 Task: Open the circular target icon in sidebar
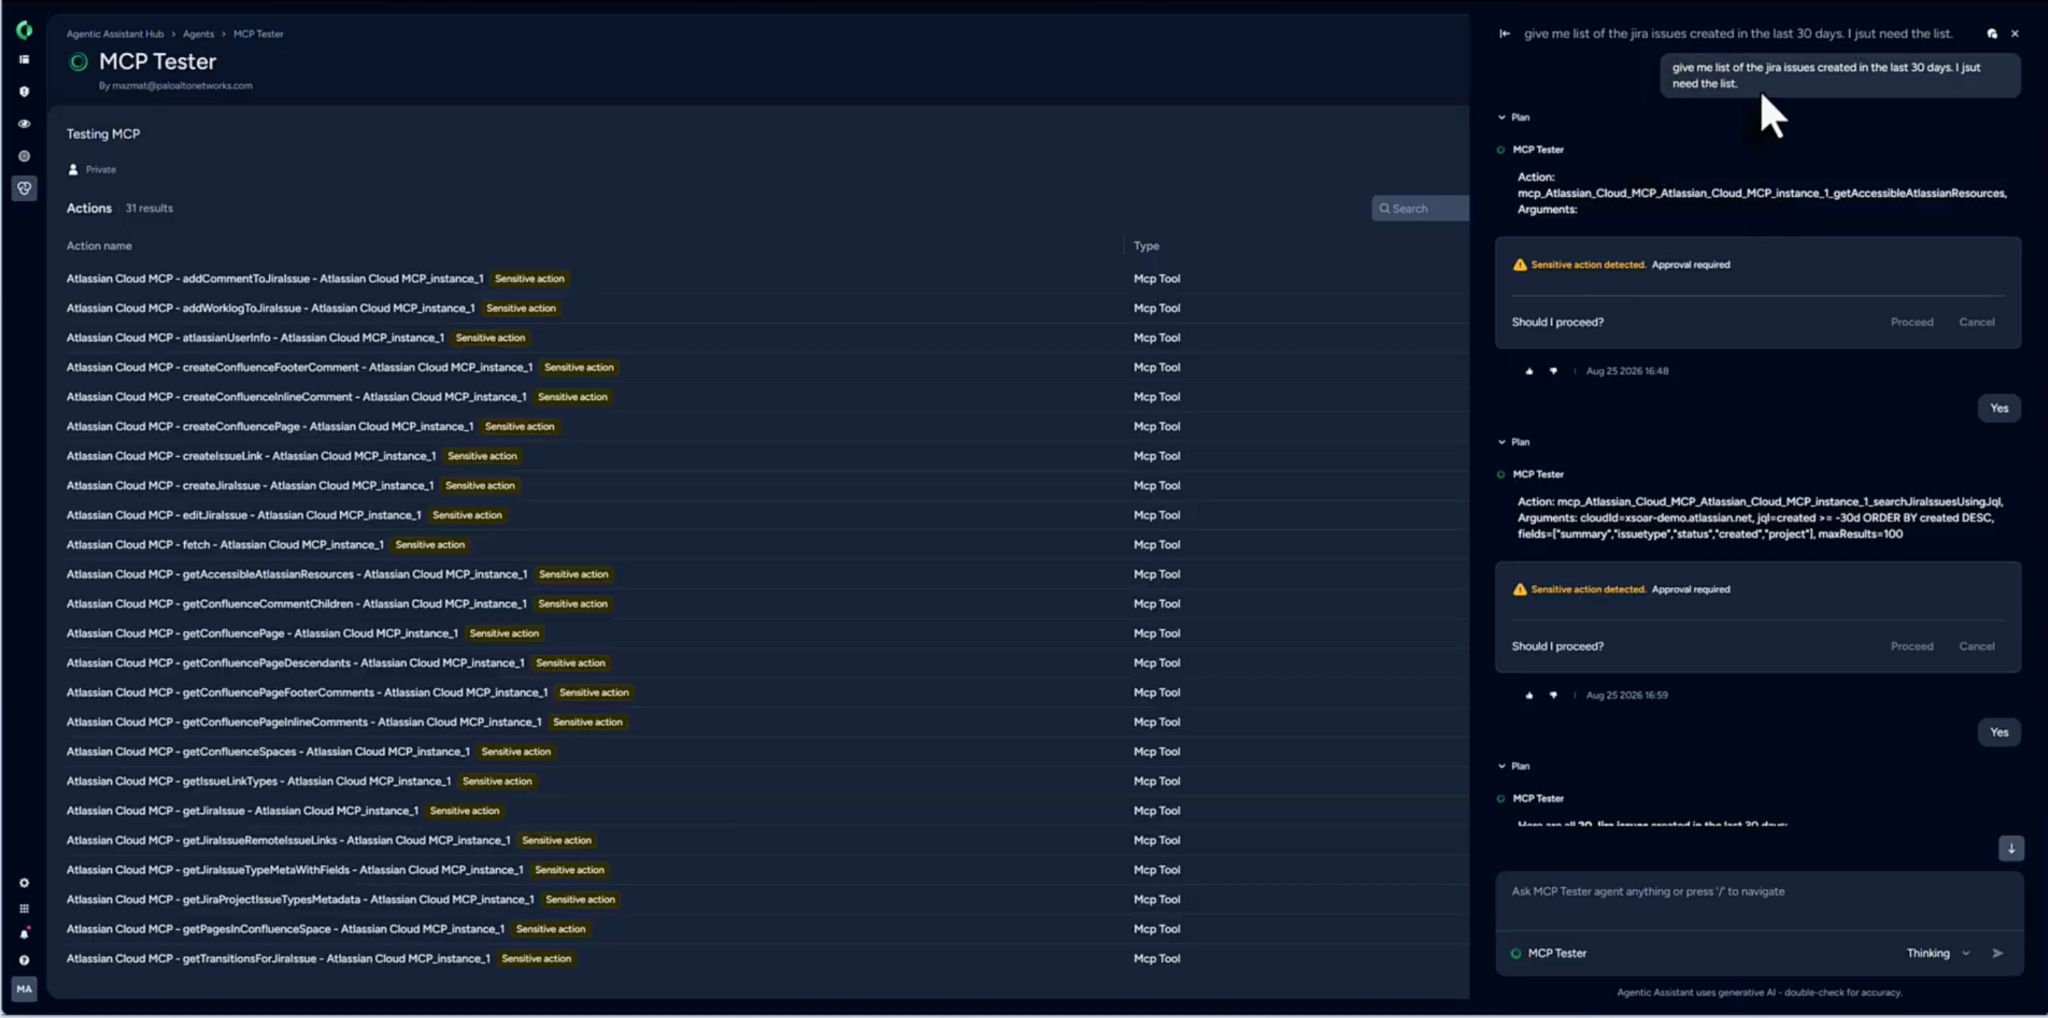24,156
